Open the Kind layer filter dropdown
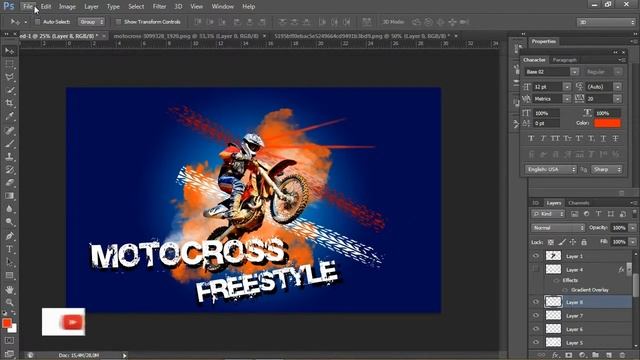Image resolution: width=640 pixels, height=360 pixels. [x=548, y=214]
